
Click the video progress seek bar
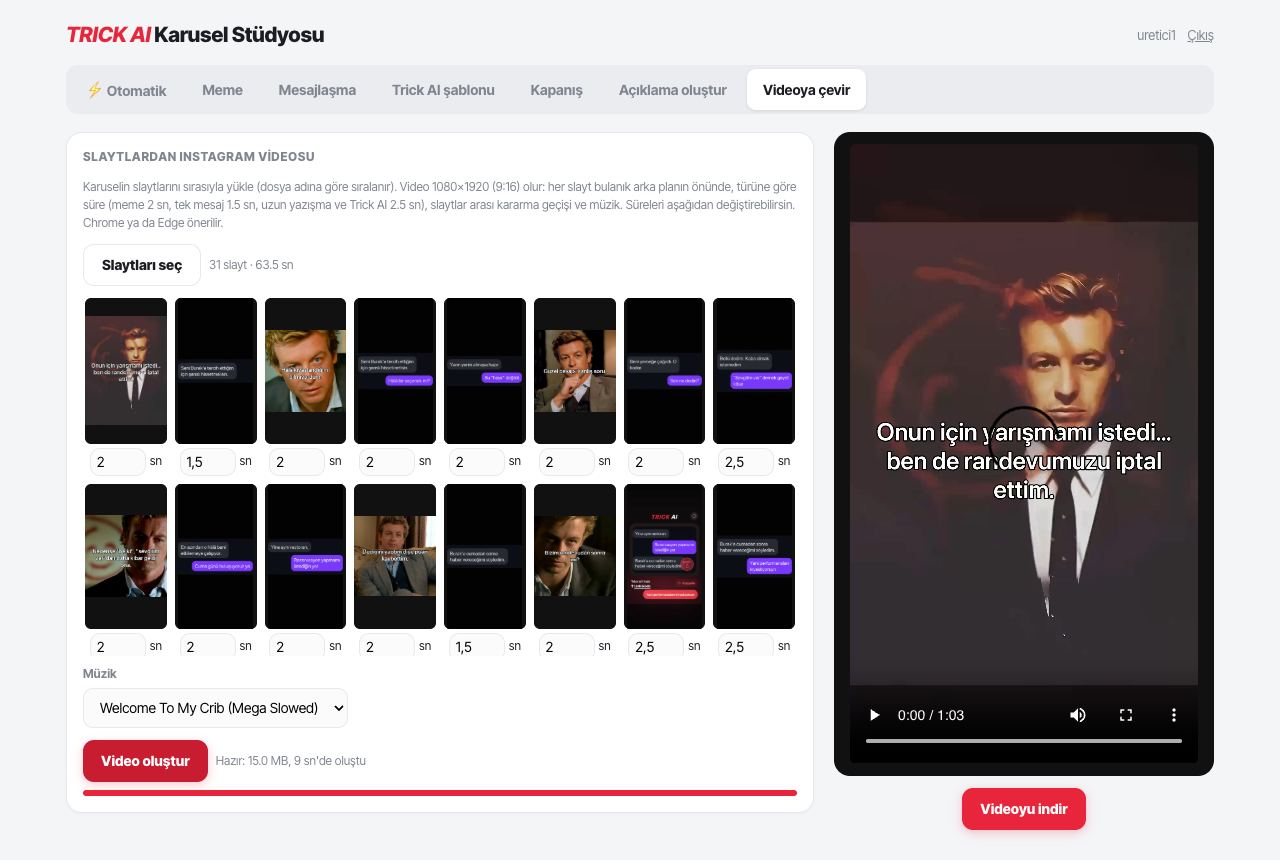click(x=1024, y=741)
